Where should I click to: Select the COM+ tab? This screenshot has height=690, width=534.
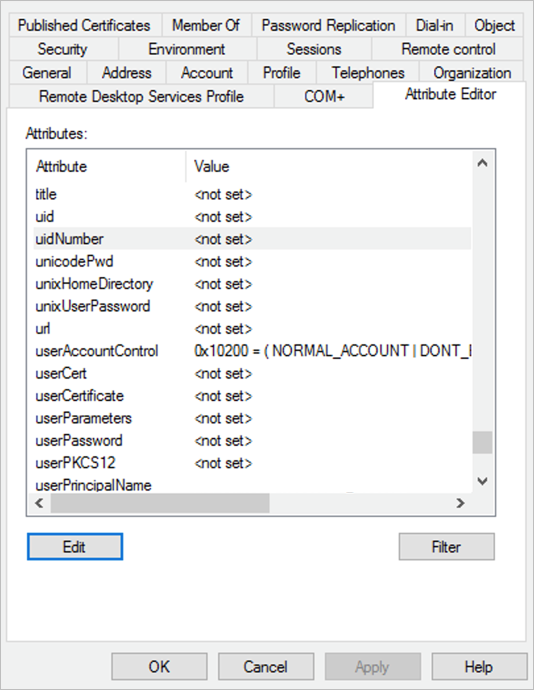coord(324,96)
